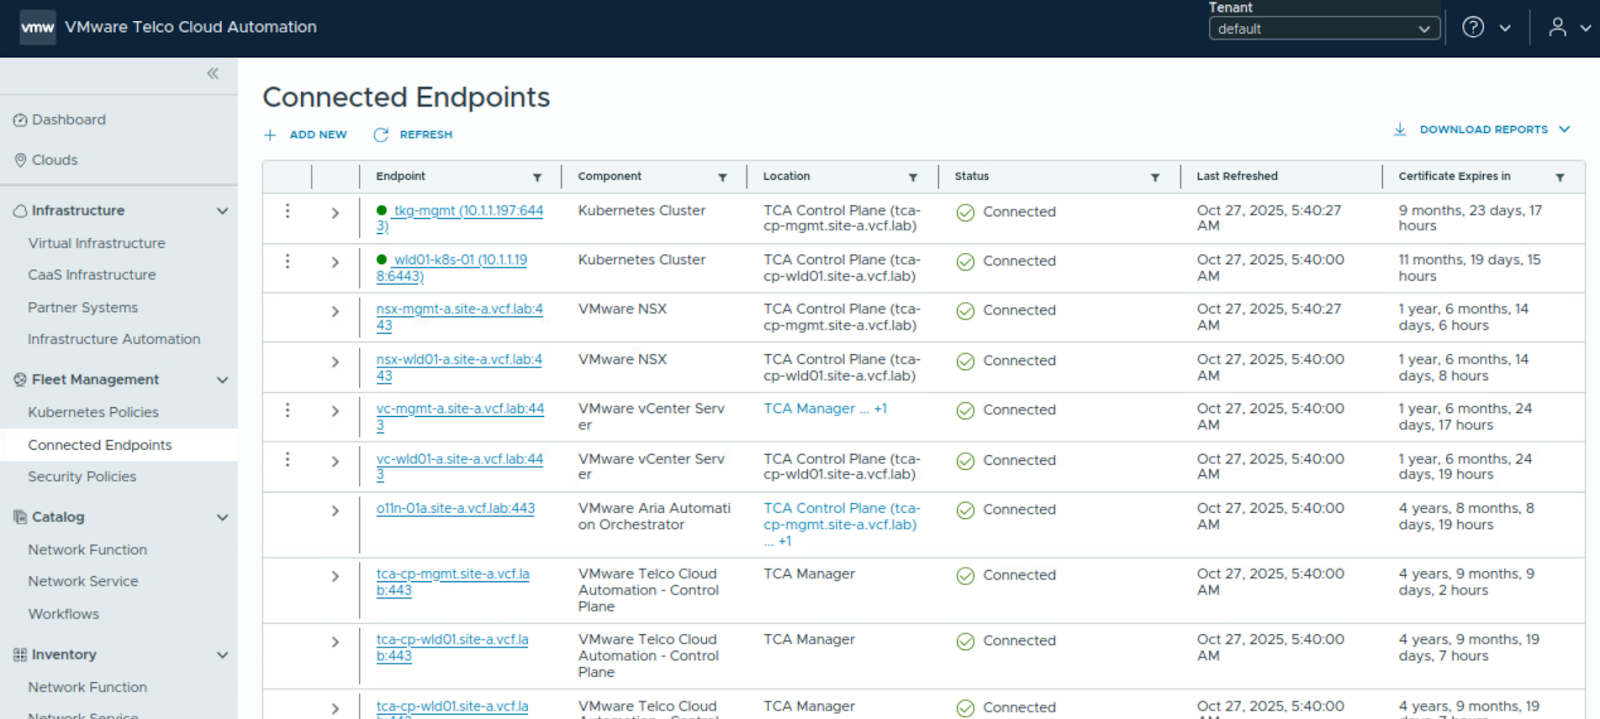Open the help menu icon

pos(1473,27)
